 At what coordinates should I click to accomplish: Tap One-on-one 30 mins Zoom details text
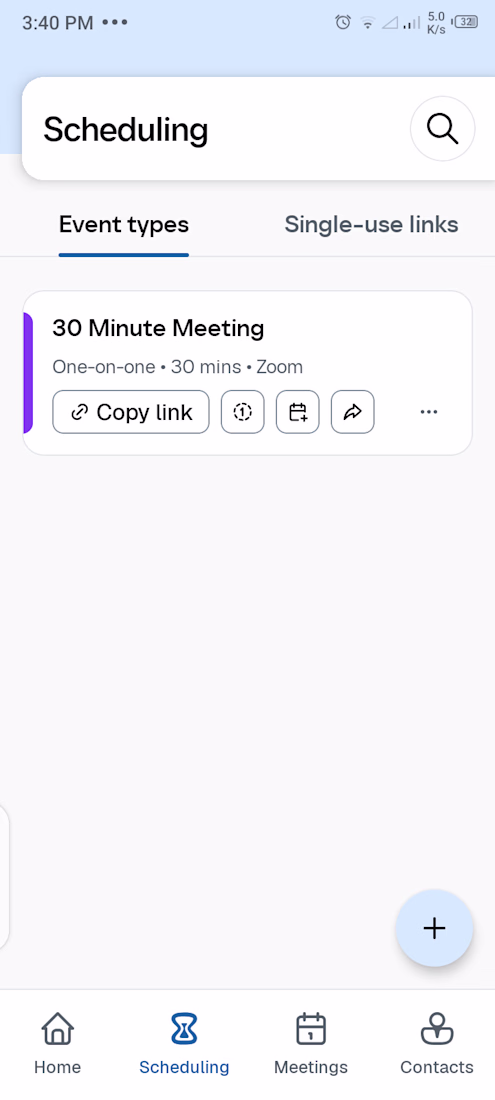[177, 366]
